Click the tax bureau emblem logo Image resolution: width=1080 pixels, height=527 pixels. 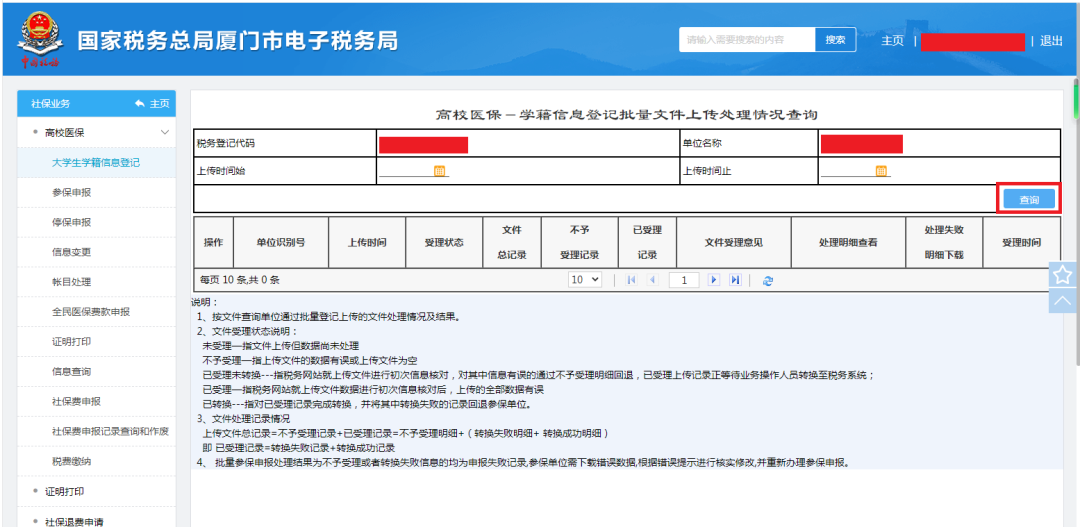click(x=40, y=39)
